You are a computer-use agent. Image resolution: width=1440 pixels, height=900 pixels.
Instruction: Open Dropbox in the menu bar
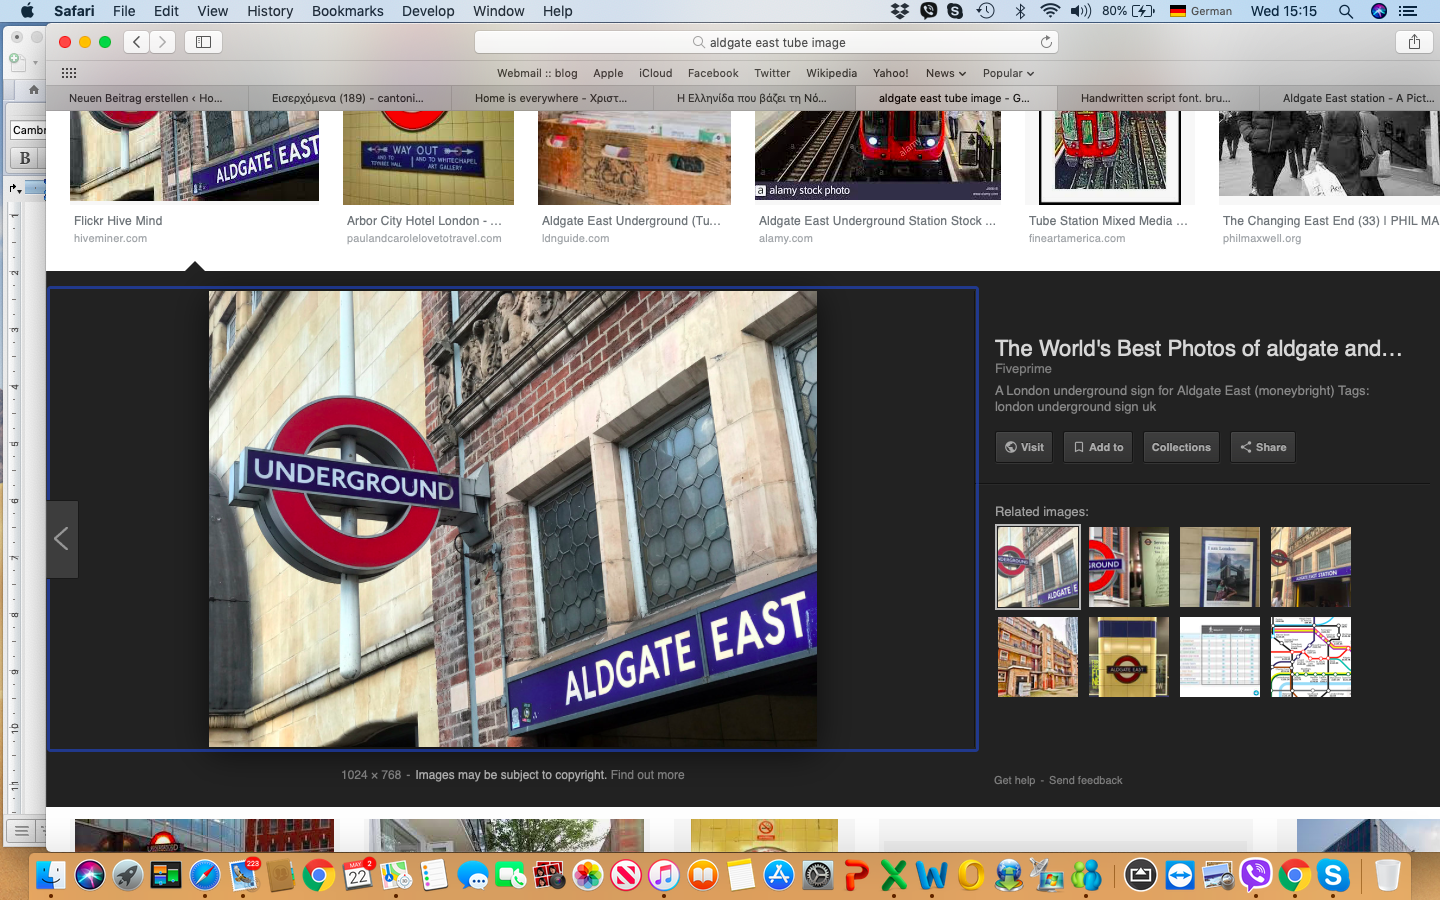[x=900, y=11]
